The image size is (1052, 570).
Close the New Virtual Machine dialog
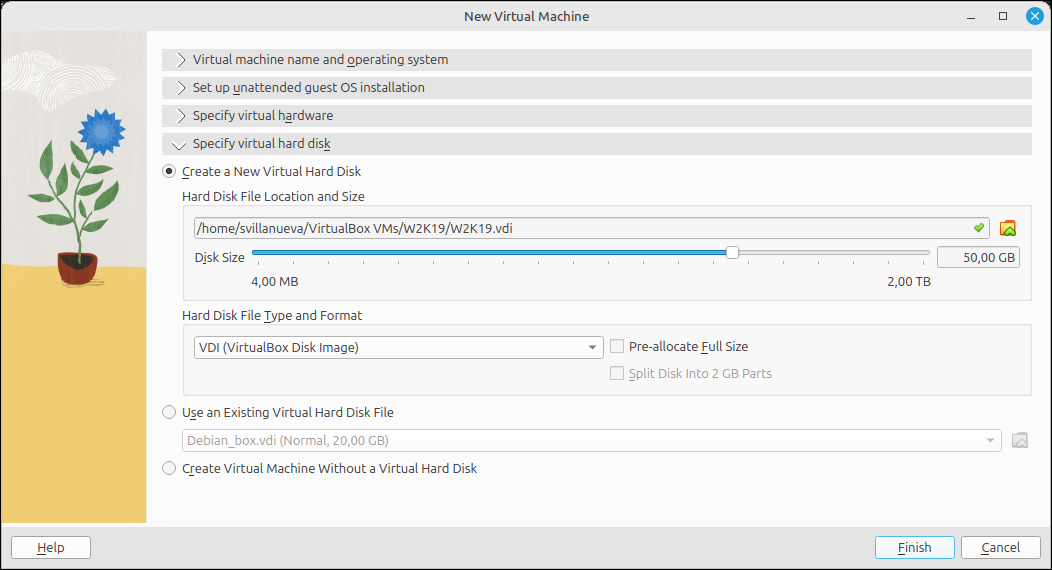pyautogui.click(x=1035, y=16)
